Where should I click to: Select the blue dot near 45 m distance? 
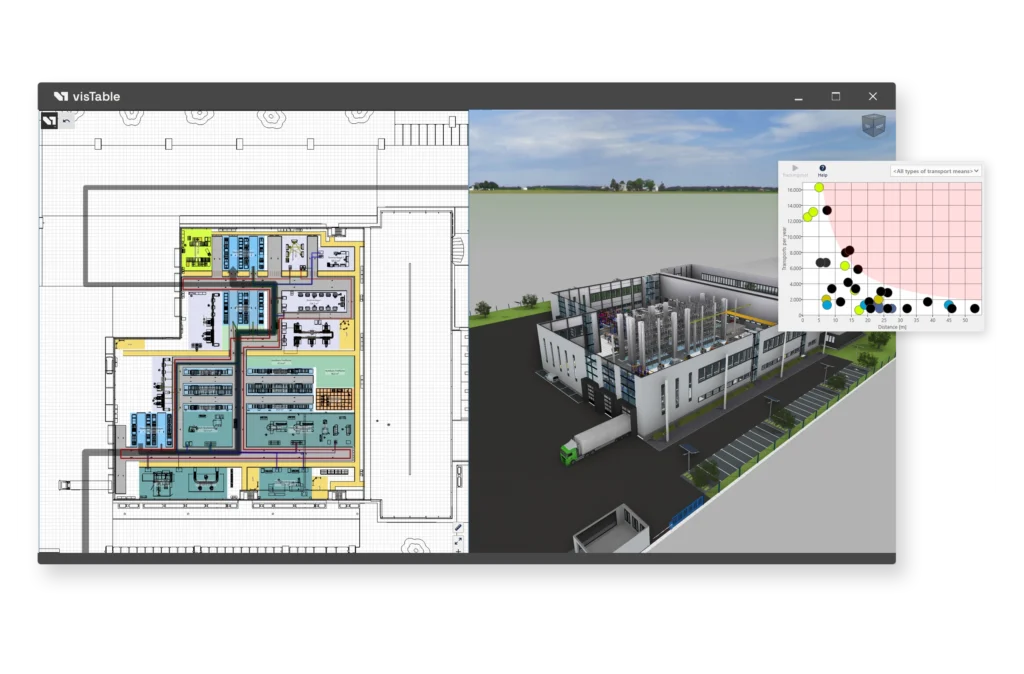948,304
